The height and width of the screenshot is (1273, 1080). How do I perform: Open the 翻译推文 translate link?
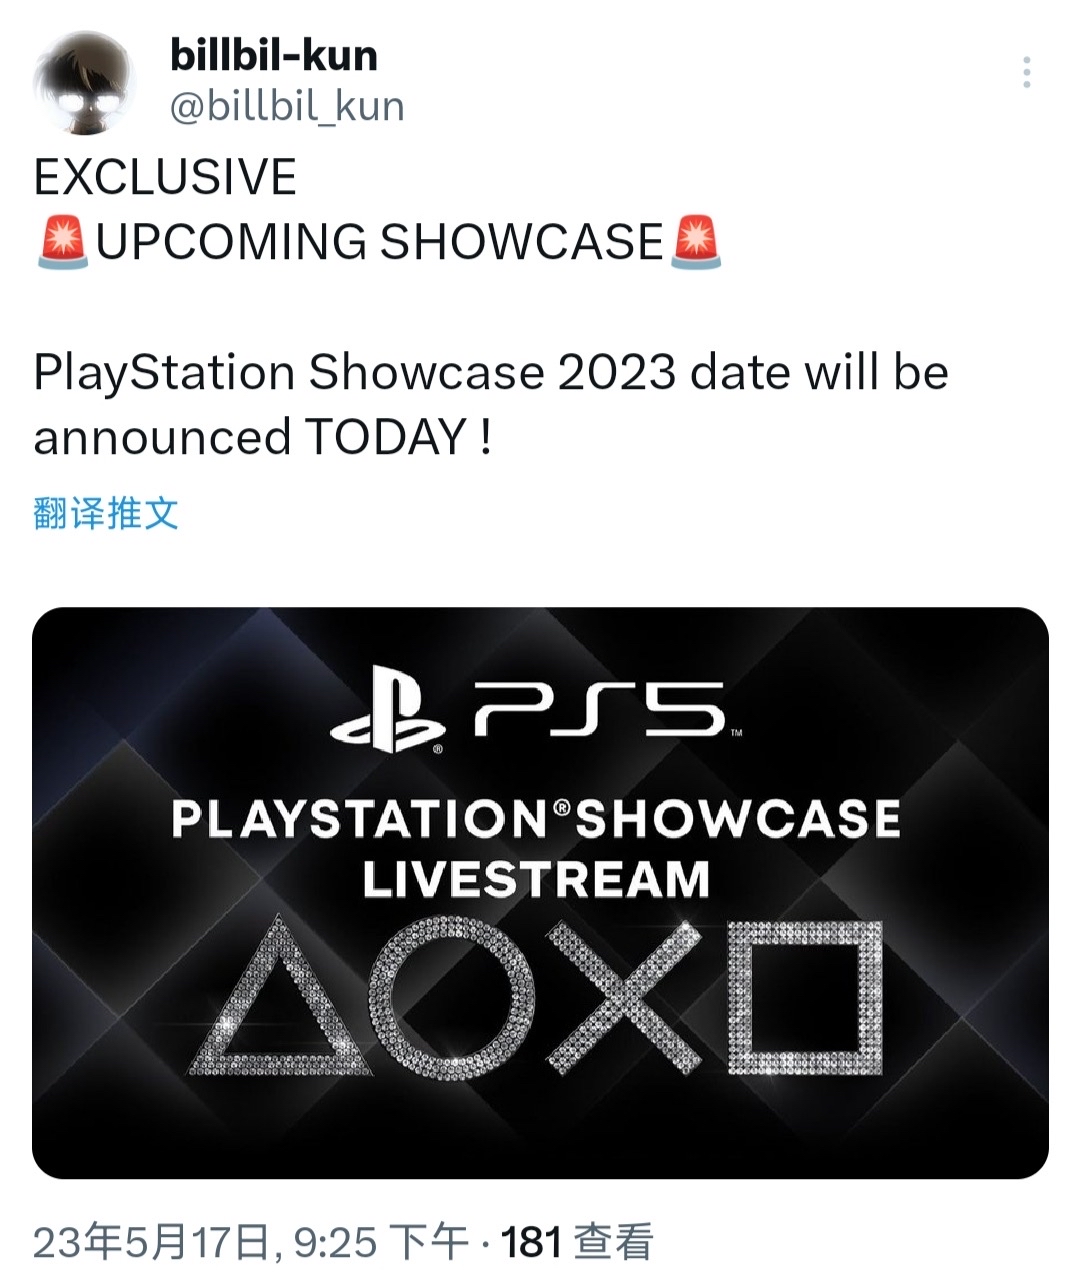pyautogui.click(x=106, y=511)
